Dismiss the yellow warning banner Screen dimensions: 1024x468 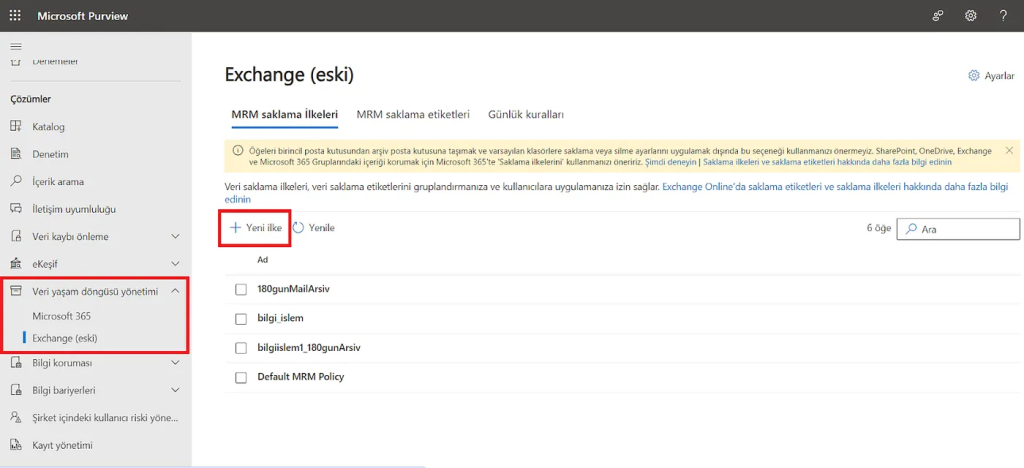coord(1009,150)
